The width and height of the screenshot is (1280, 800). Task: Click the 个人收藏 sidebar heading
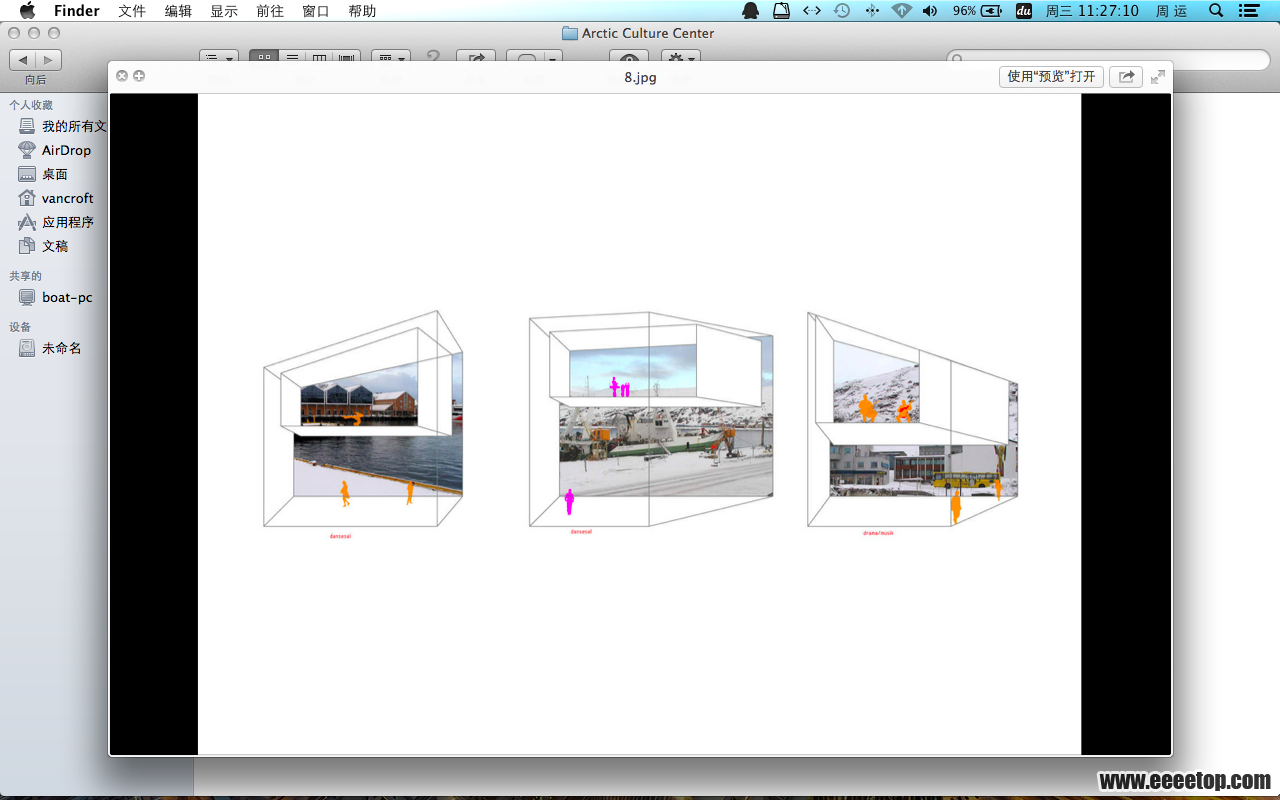point(31,105)
